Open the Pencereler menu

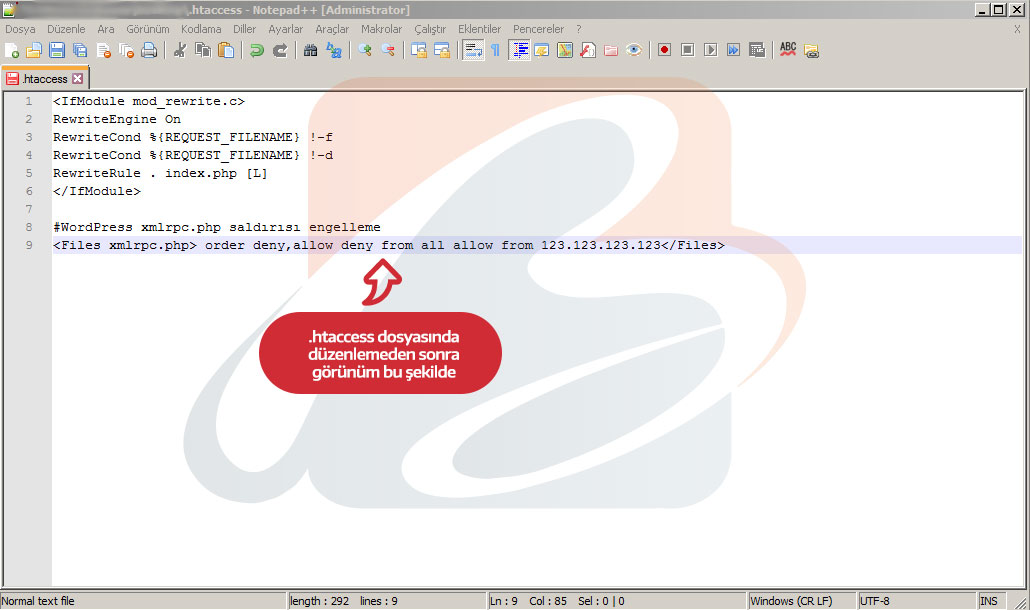pos(539,29)
